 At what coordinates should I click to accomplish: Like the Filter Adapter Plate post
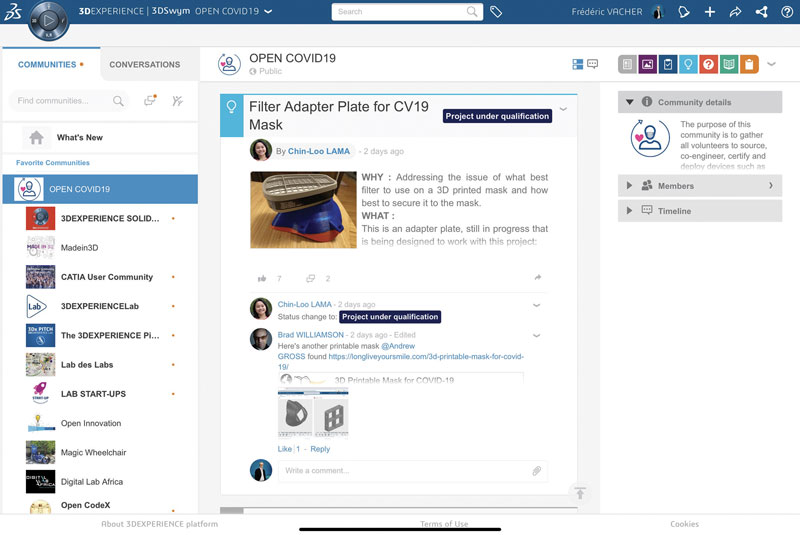(x=262, y=278)
